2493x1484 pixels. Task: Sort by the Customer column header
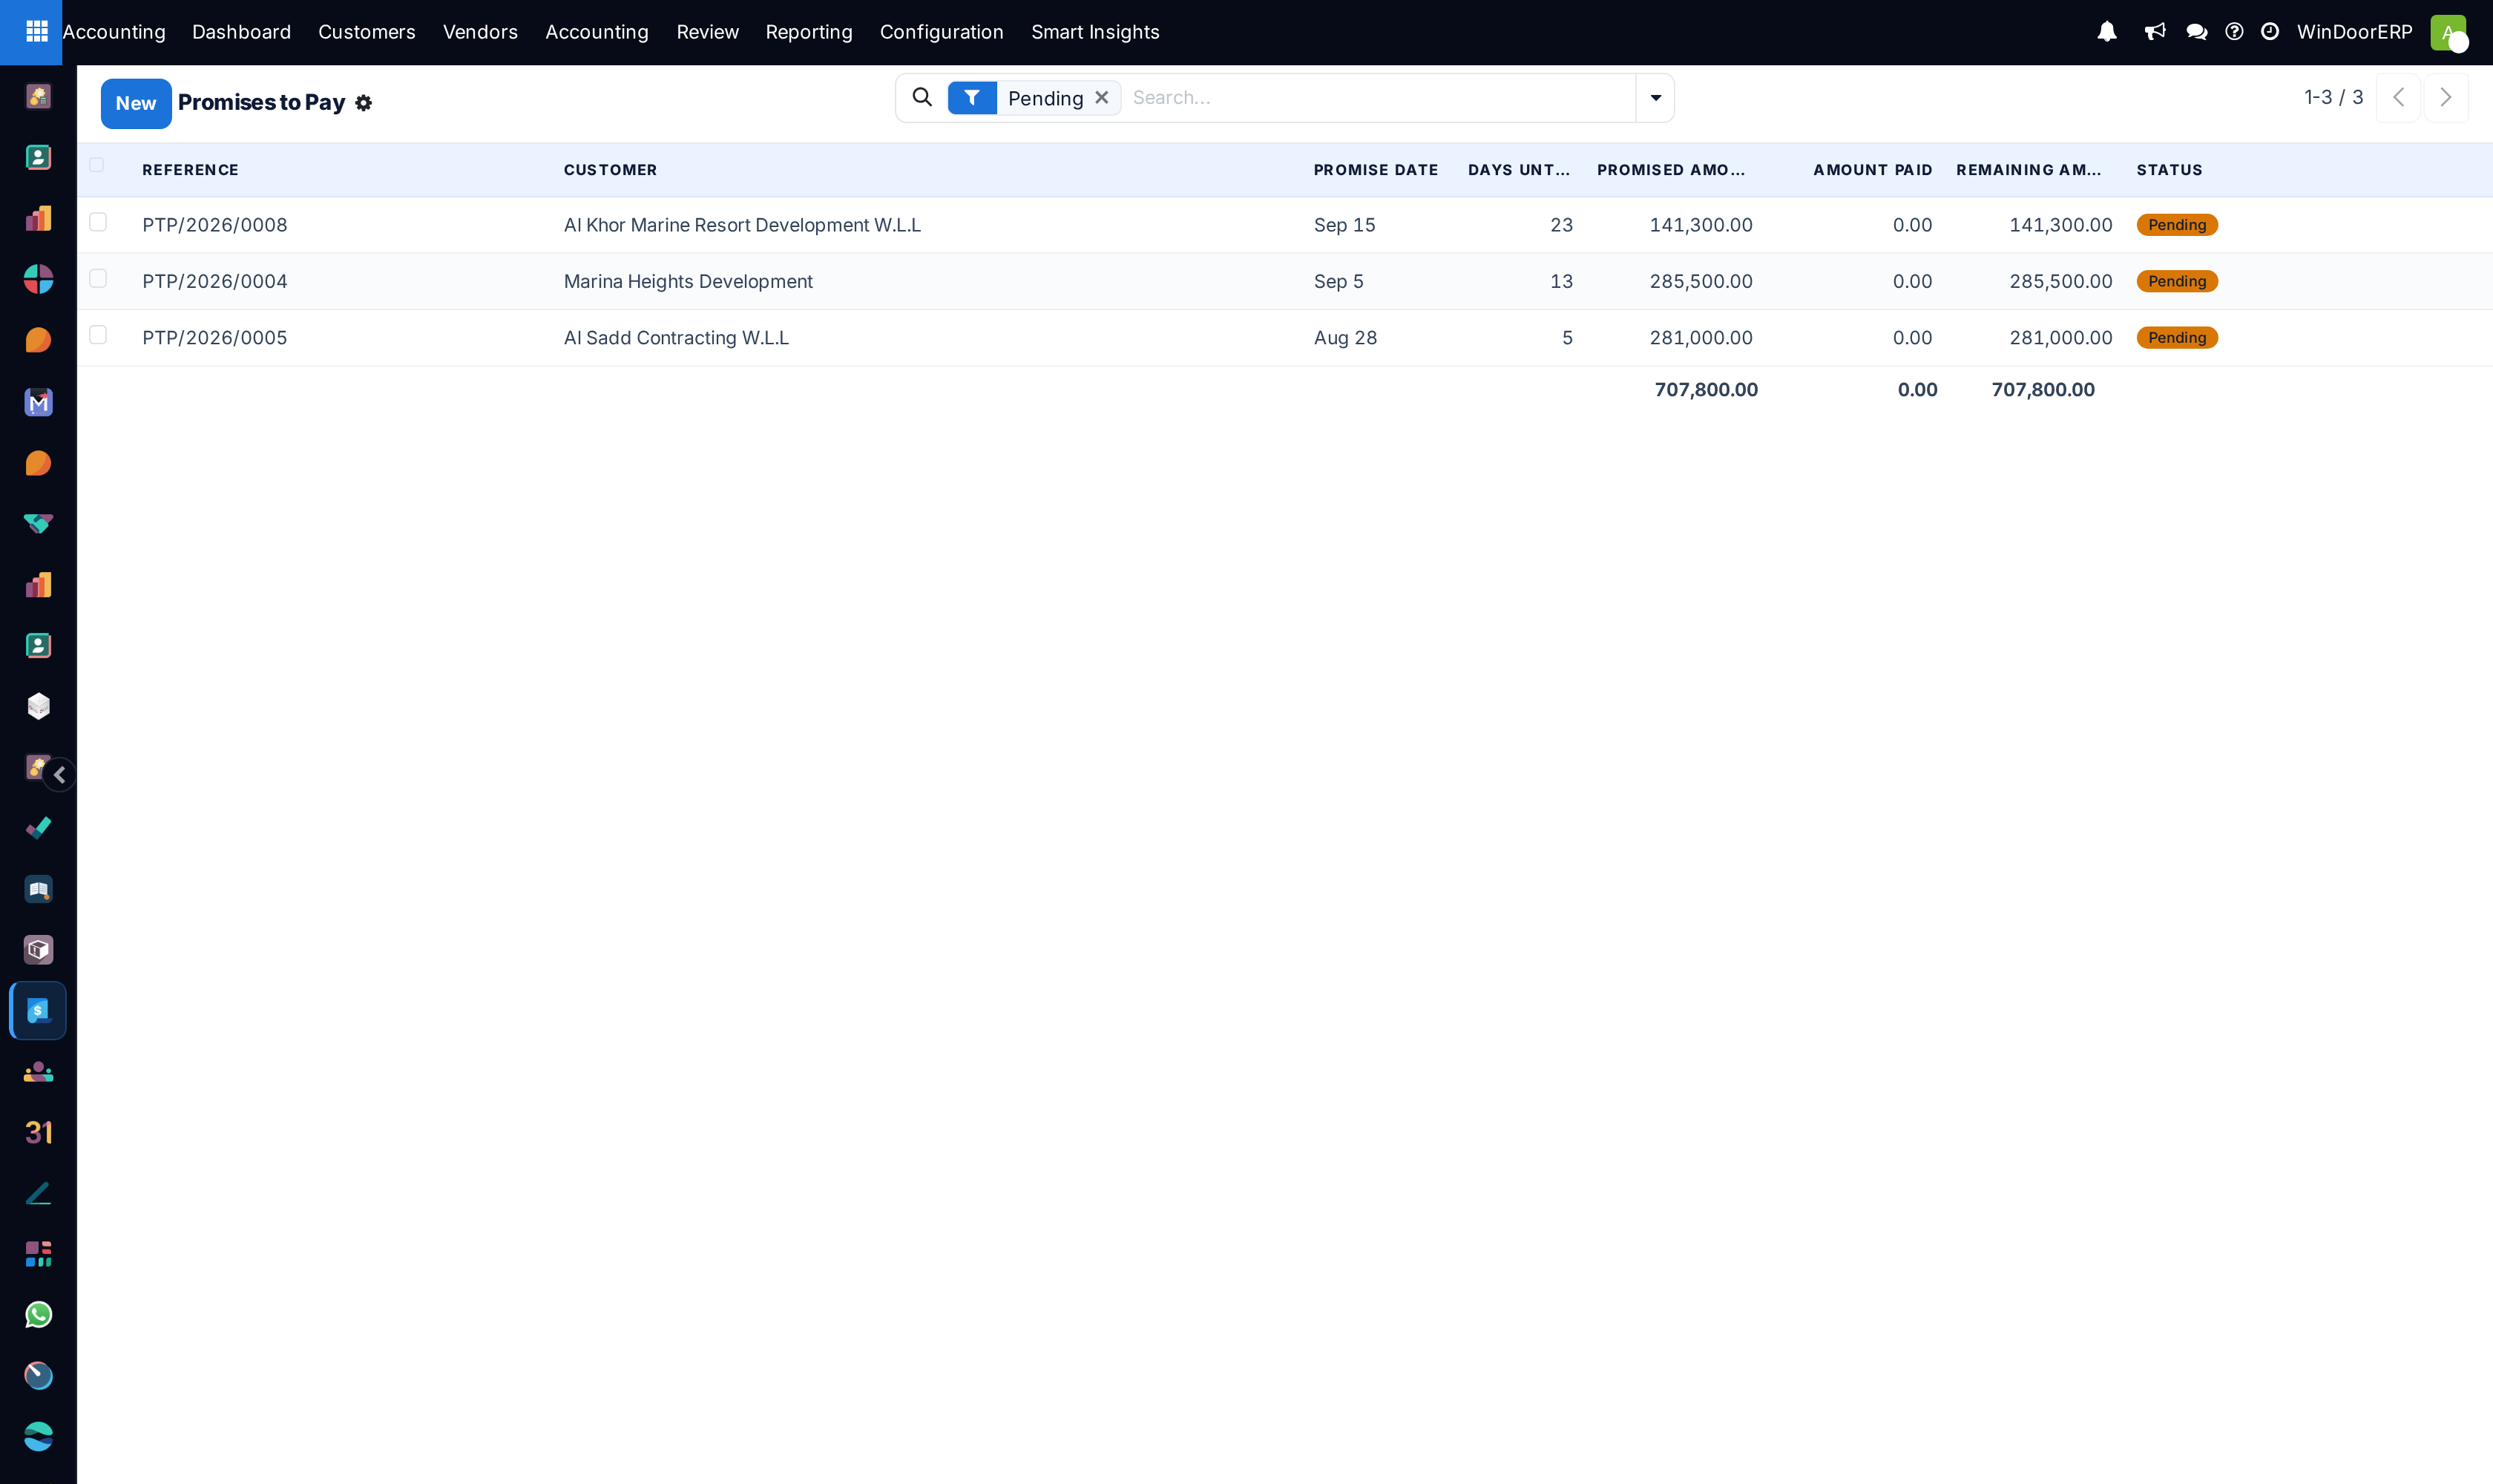610,170
